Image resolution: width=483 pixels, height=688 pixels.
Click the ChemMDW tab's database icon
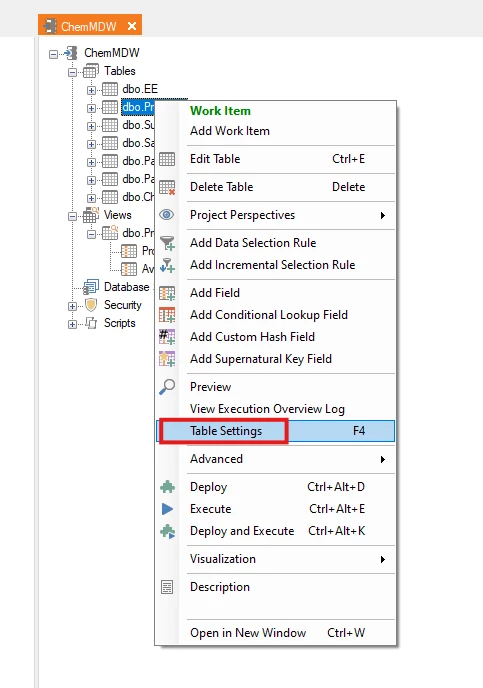(x=50, y=26)
